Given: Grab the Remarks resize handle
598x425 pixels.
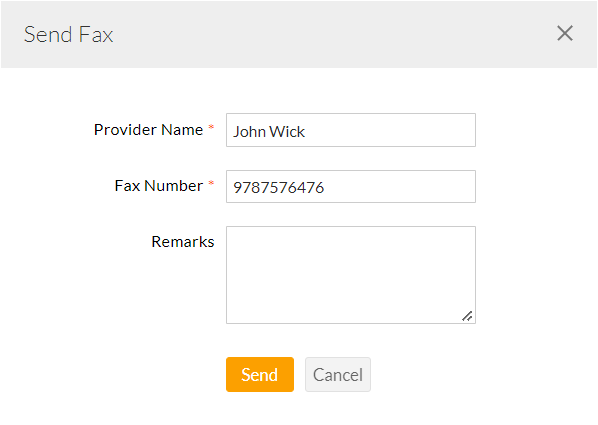Looking at the screenshot, I should (468, 316).
